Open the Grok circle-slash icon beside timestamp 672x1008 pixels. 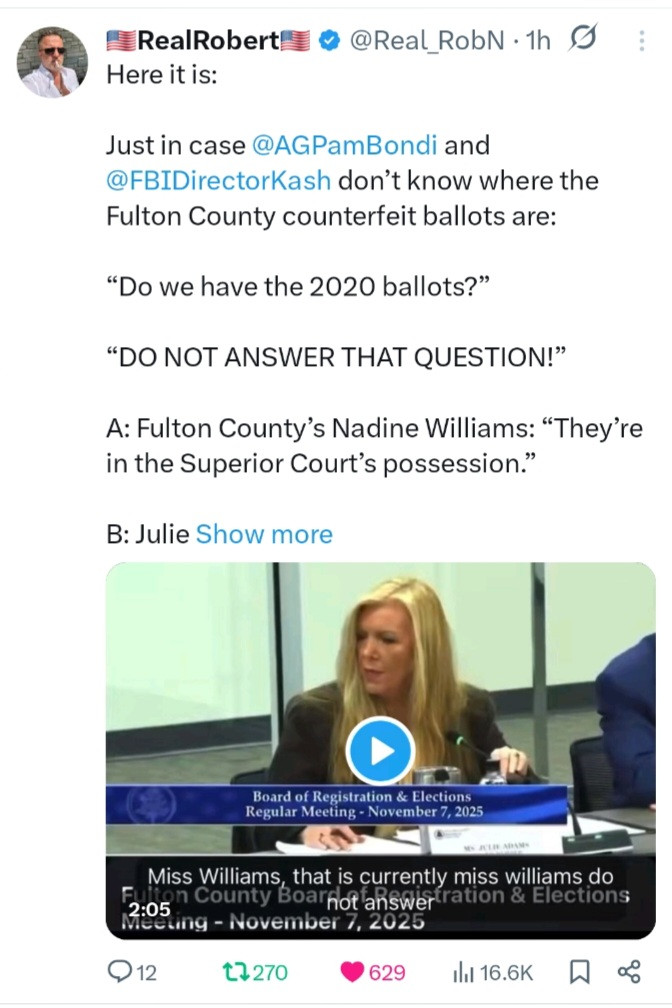coord(583,39)
